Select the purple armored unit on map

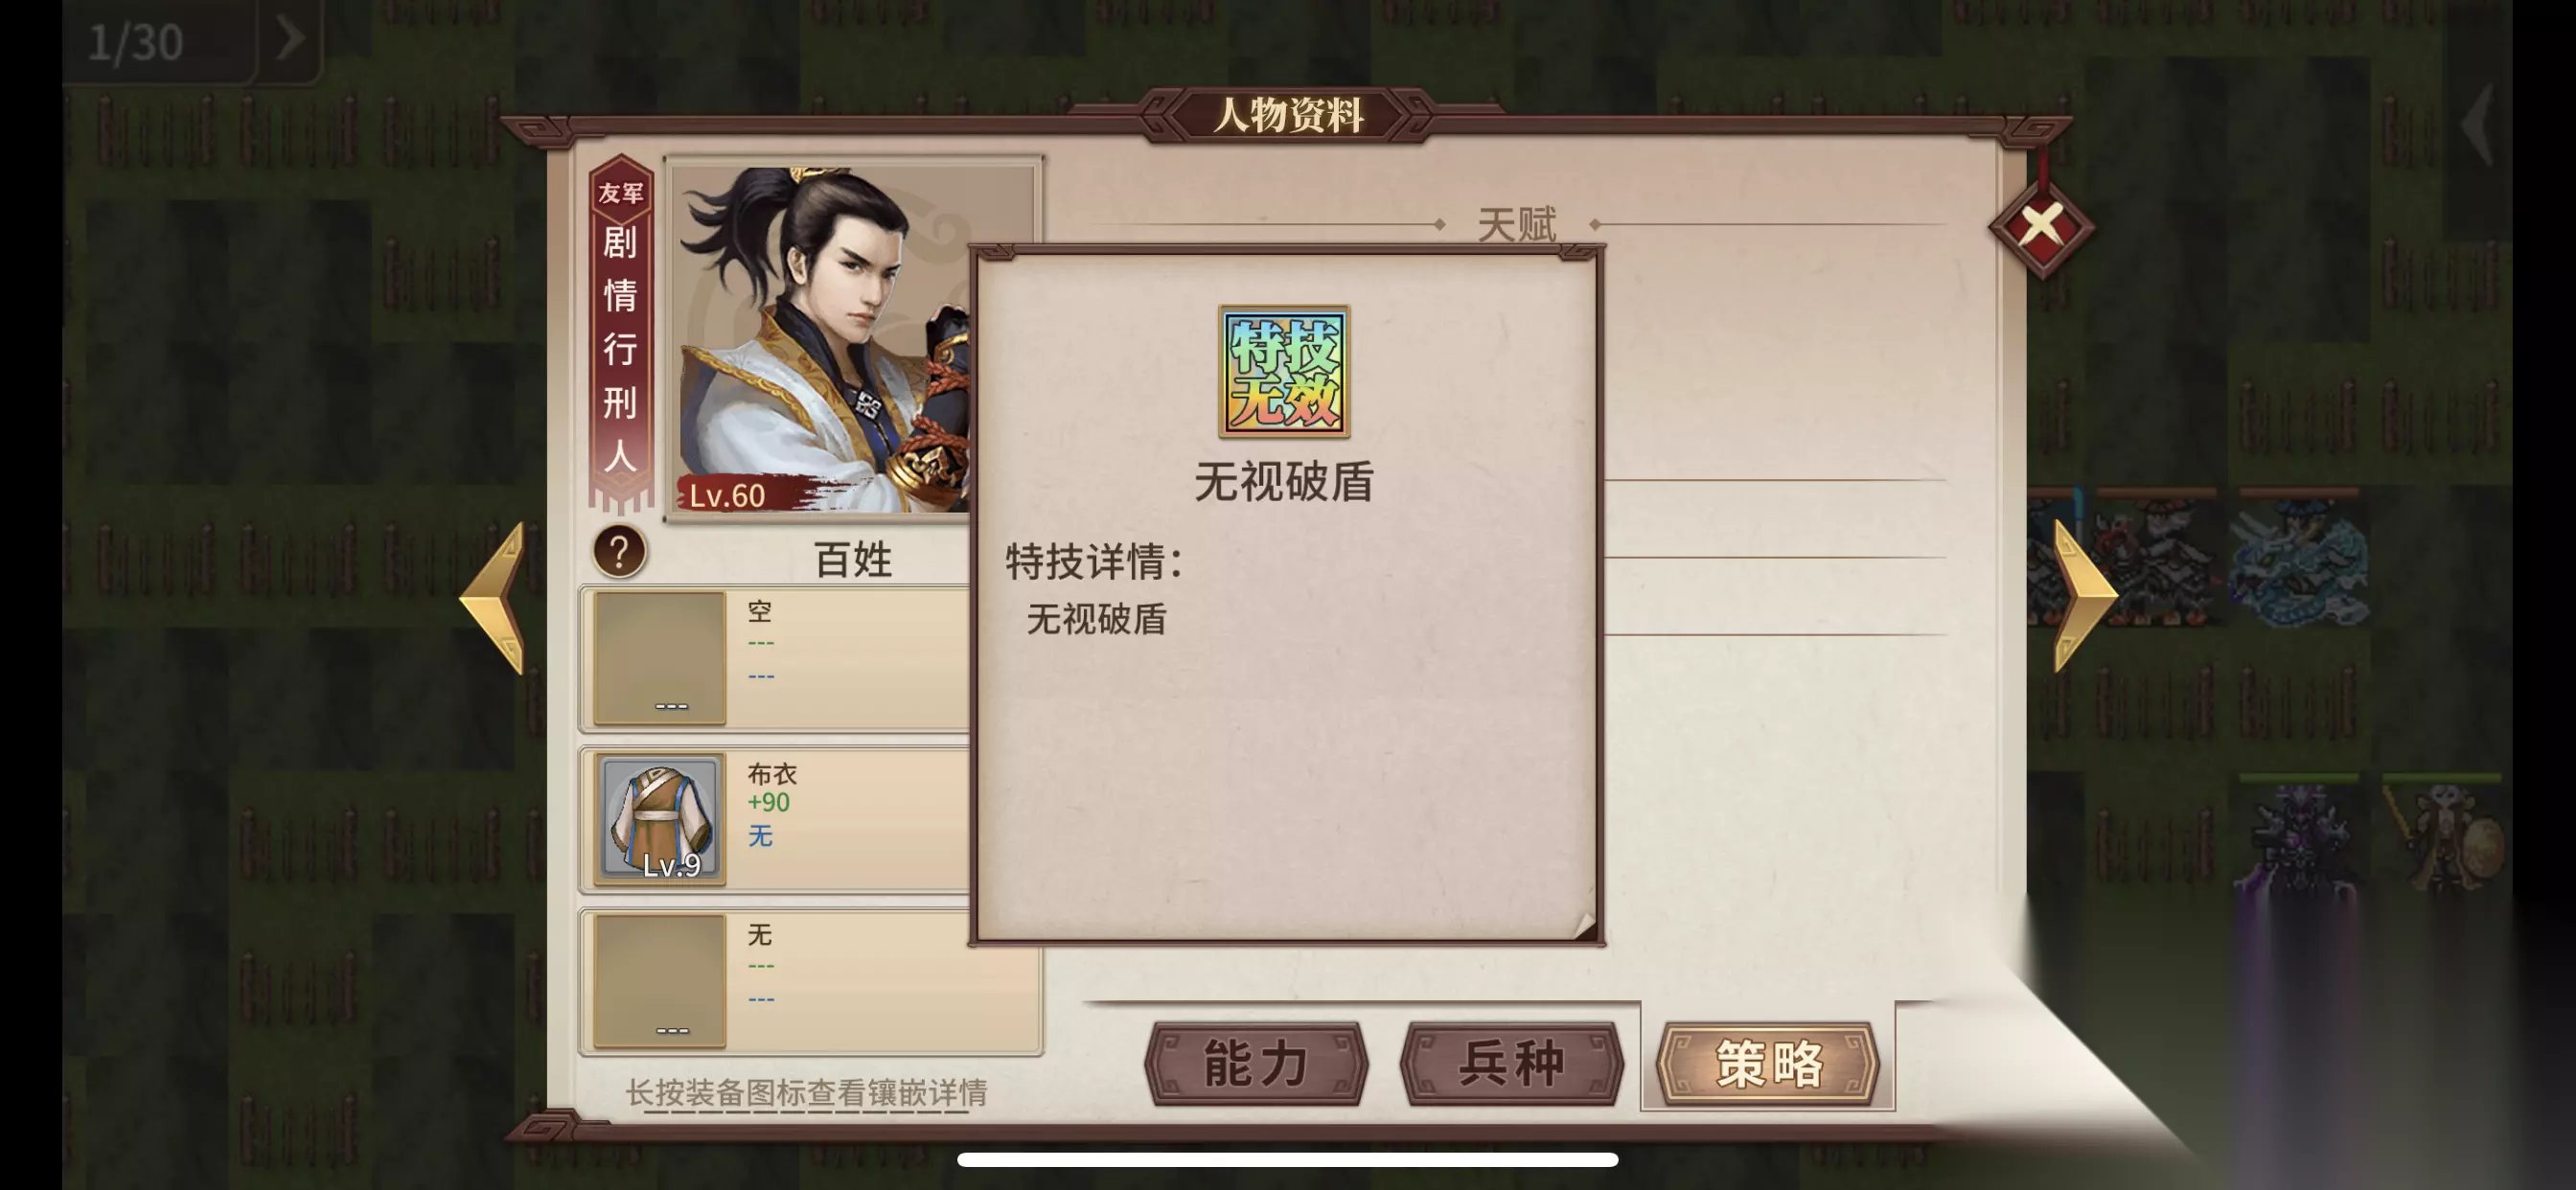coord(2297,840)
